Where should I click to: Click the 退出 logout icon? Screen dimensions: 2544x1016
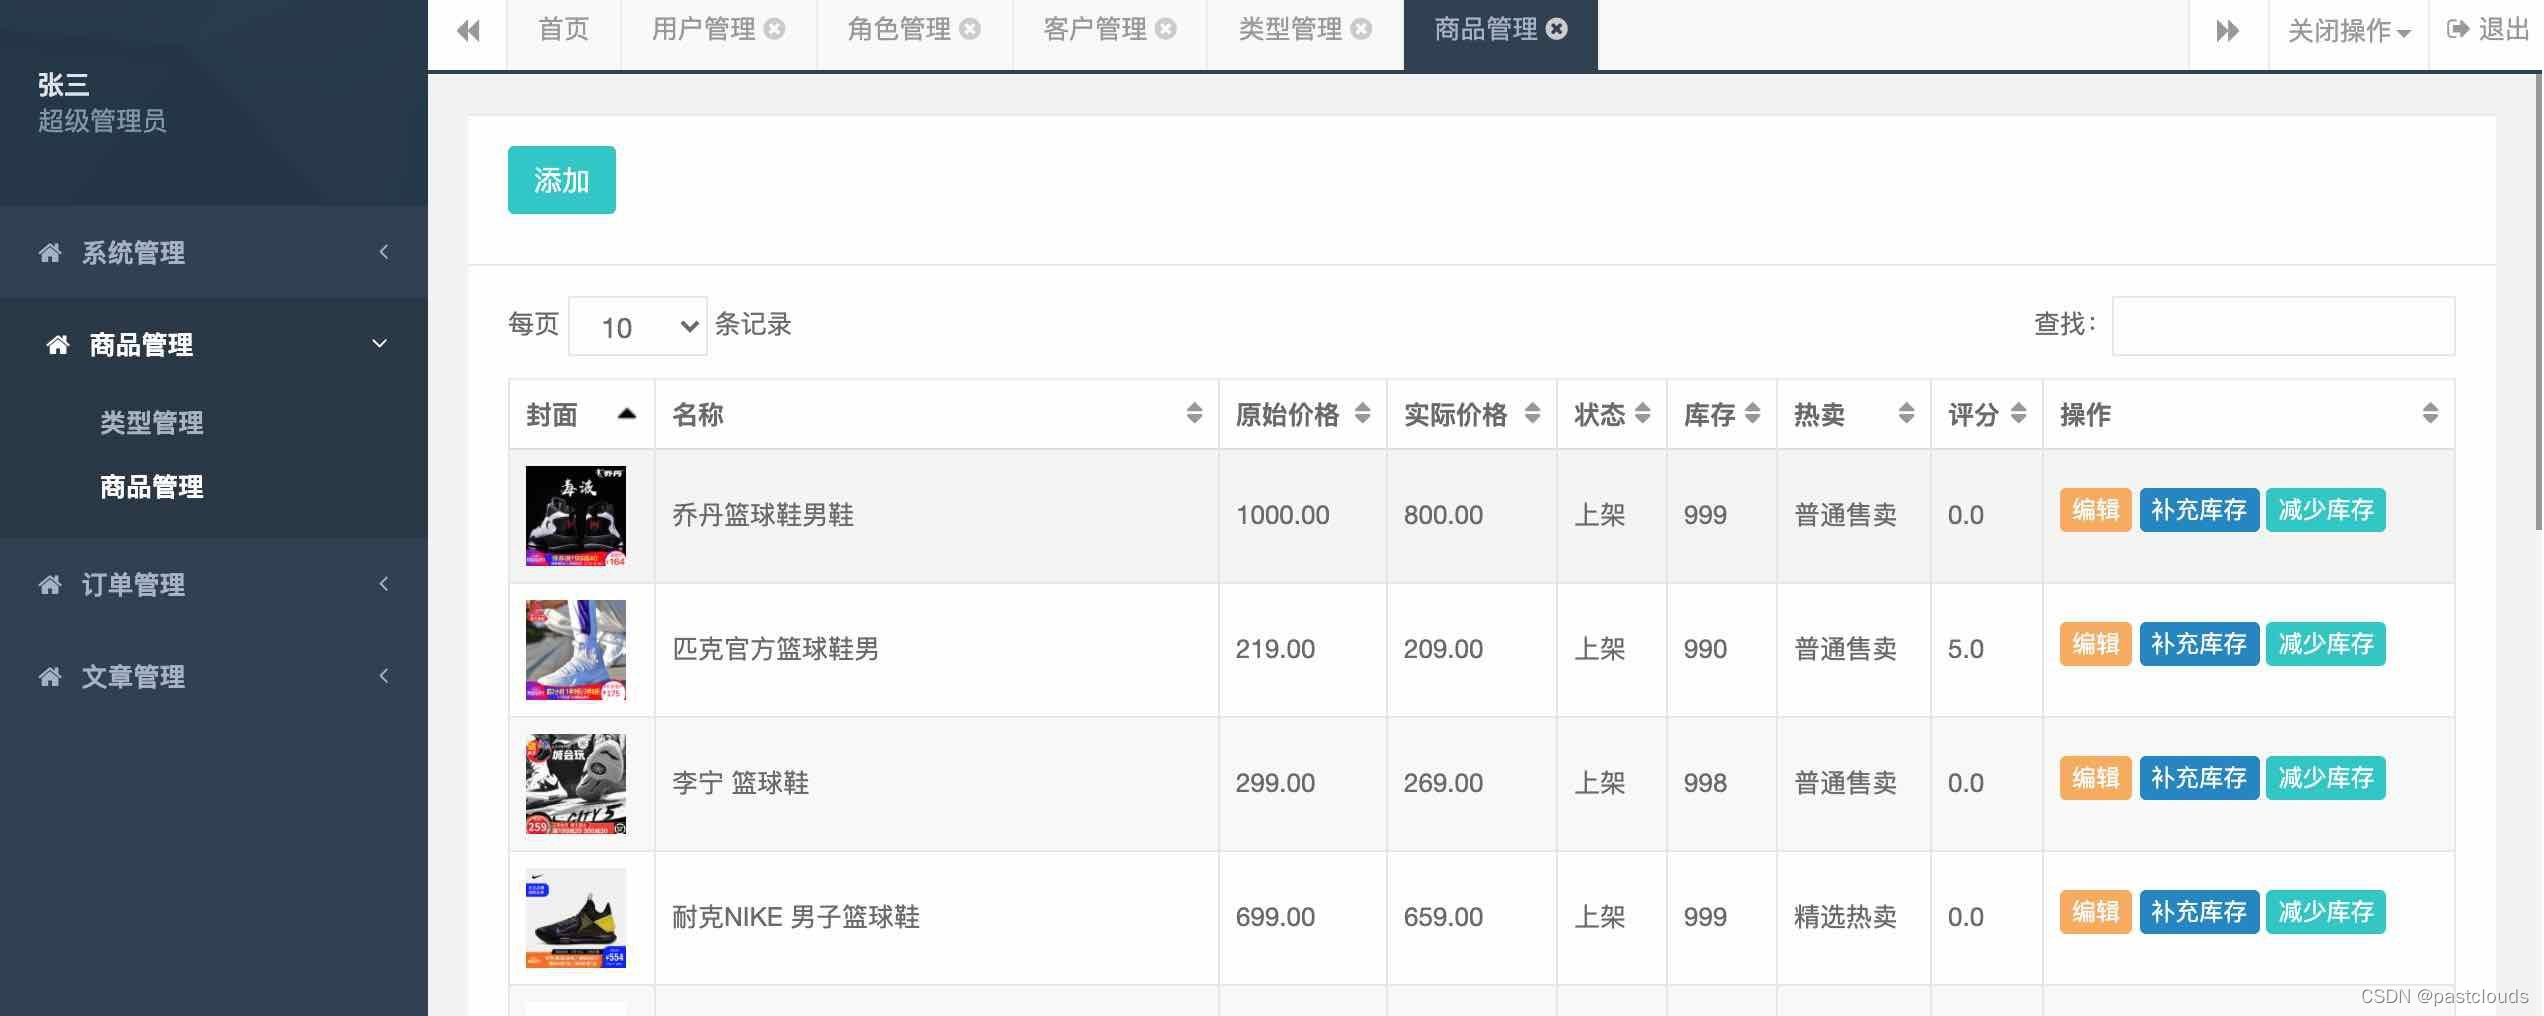pyautogui.click(x=2458, y=29)
